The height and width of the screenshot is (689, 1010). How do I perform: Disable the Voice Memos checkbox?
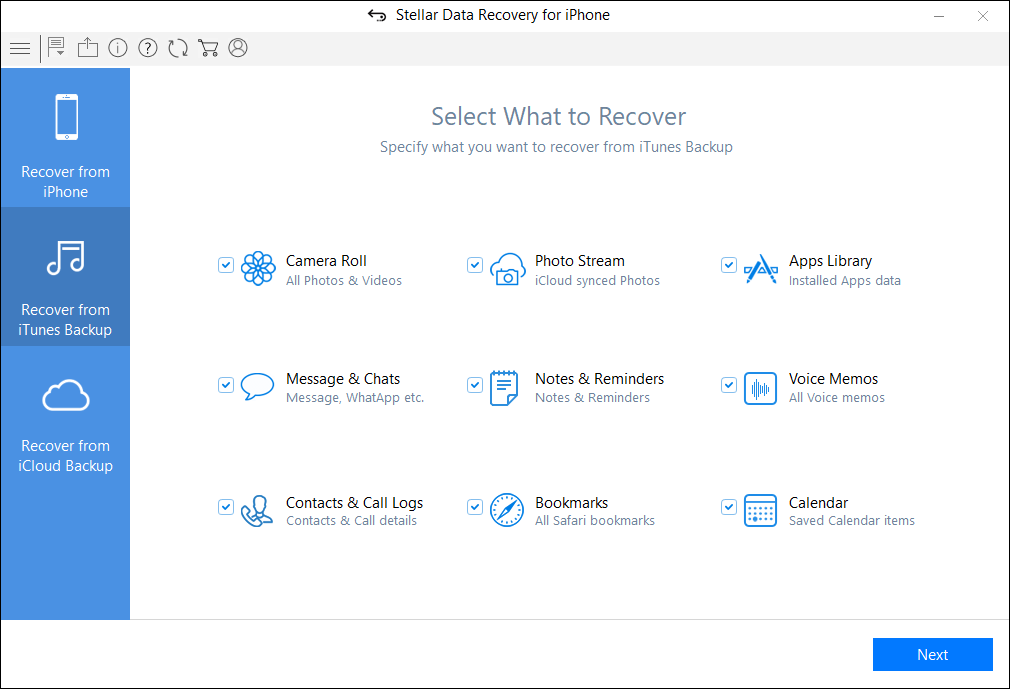(729, 384)
